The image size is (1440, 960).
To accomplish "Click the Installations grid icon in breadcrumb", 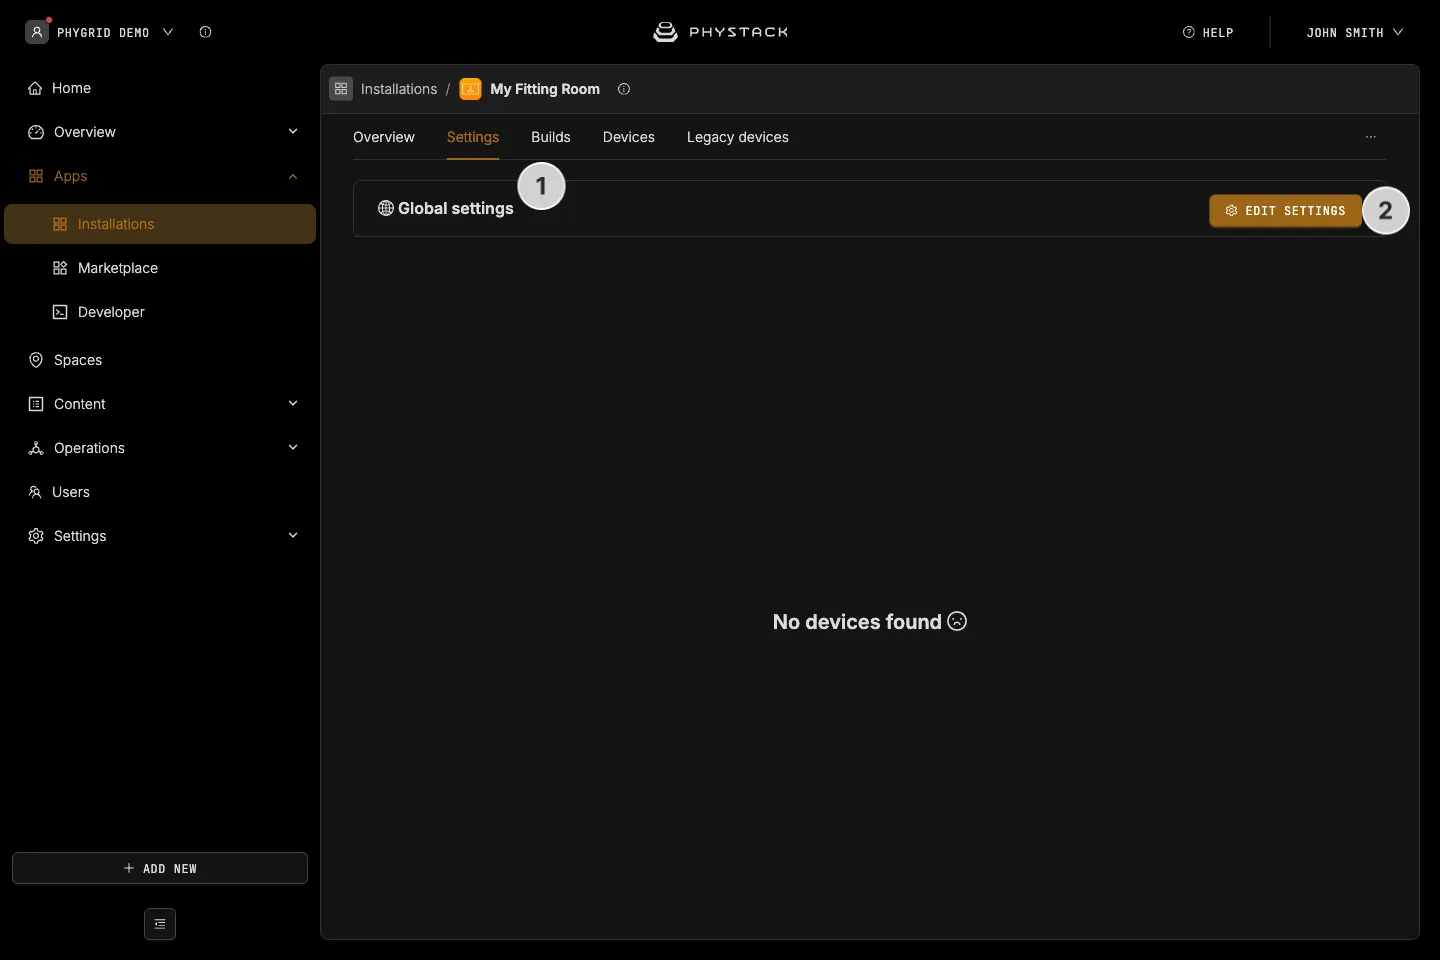I will pyautogui.click(x=341, y=89).
